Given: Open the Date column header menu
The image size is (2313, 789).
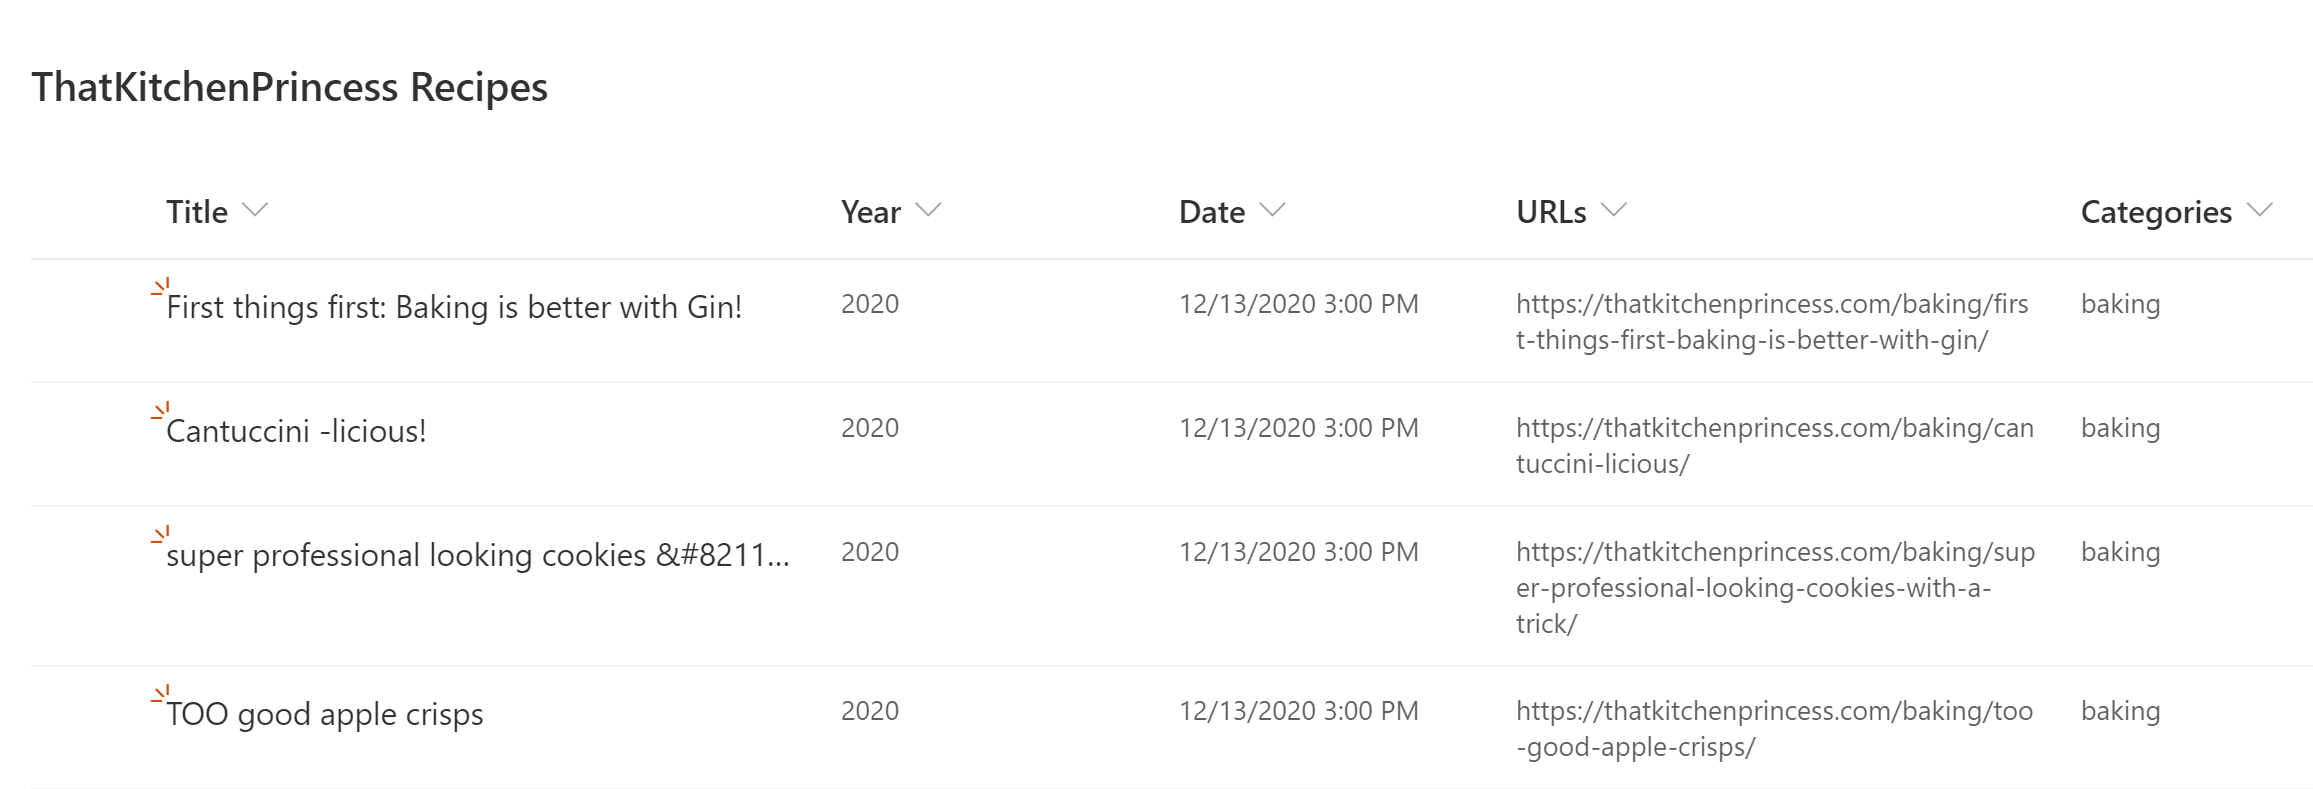Looking at the screenshot, I should click(x=1274, y=210).
